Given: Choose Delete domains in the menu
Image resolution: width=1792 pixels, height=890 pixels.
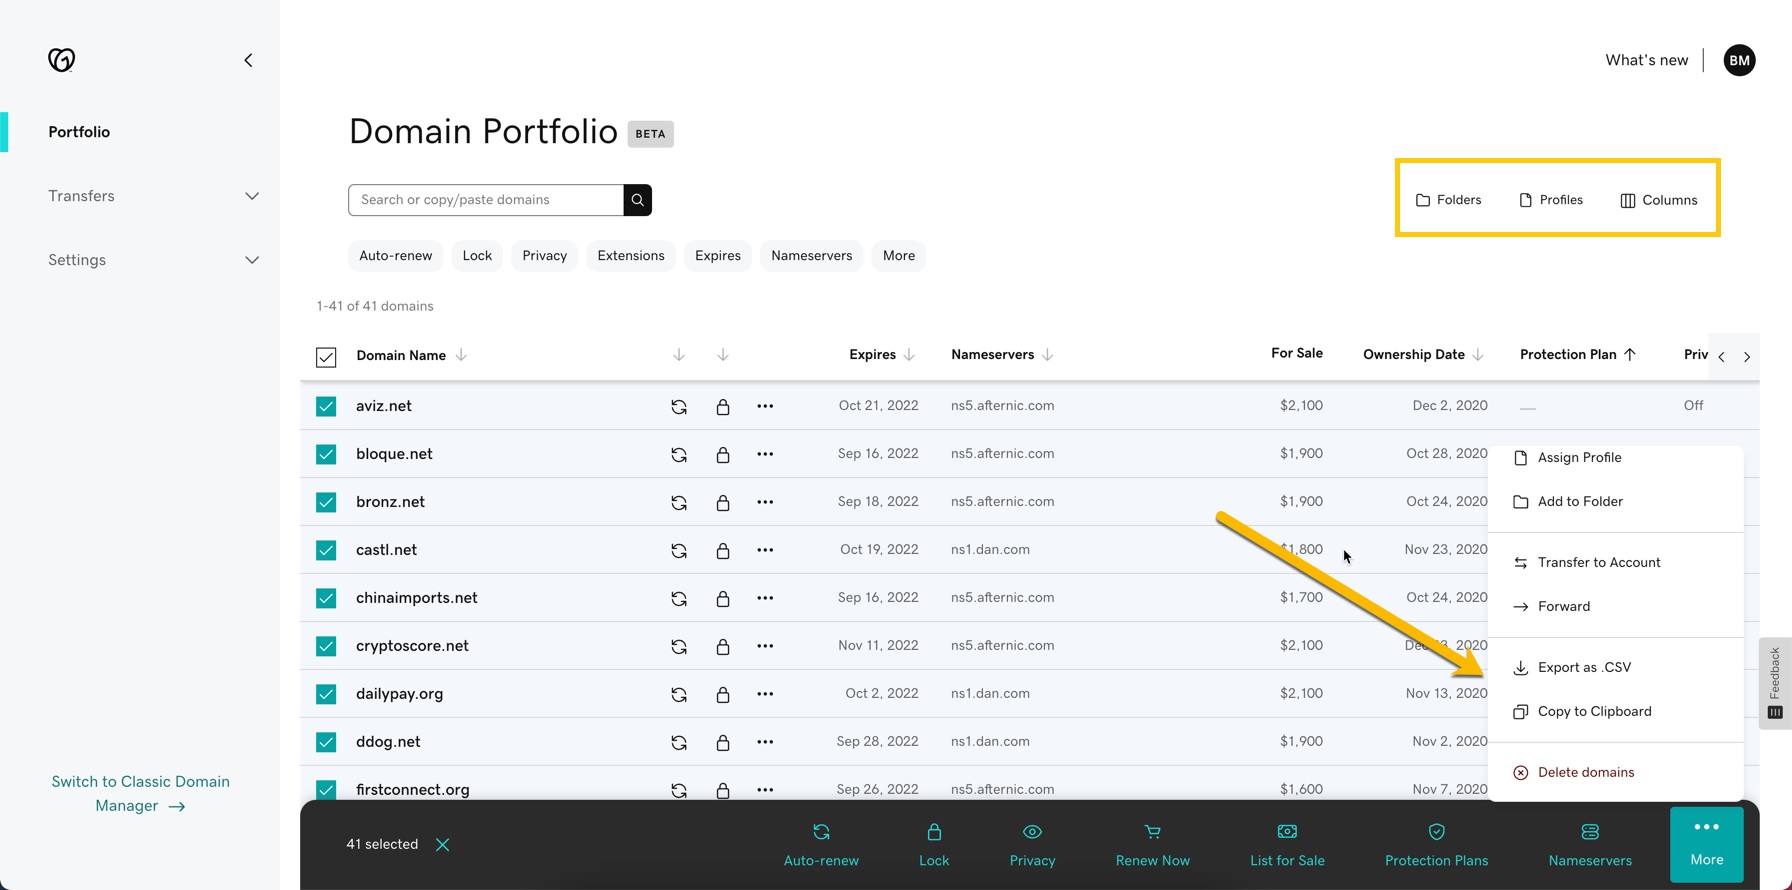Looking at the screenshot, I should [1585, 773].
